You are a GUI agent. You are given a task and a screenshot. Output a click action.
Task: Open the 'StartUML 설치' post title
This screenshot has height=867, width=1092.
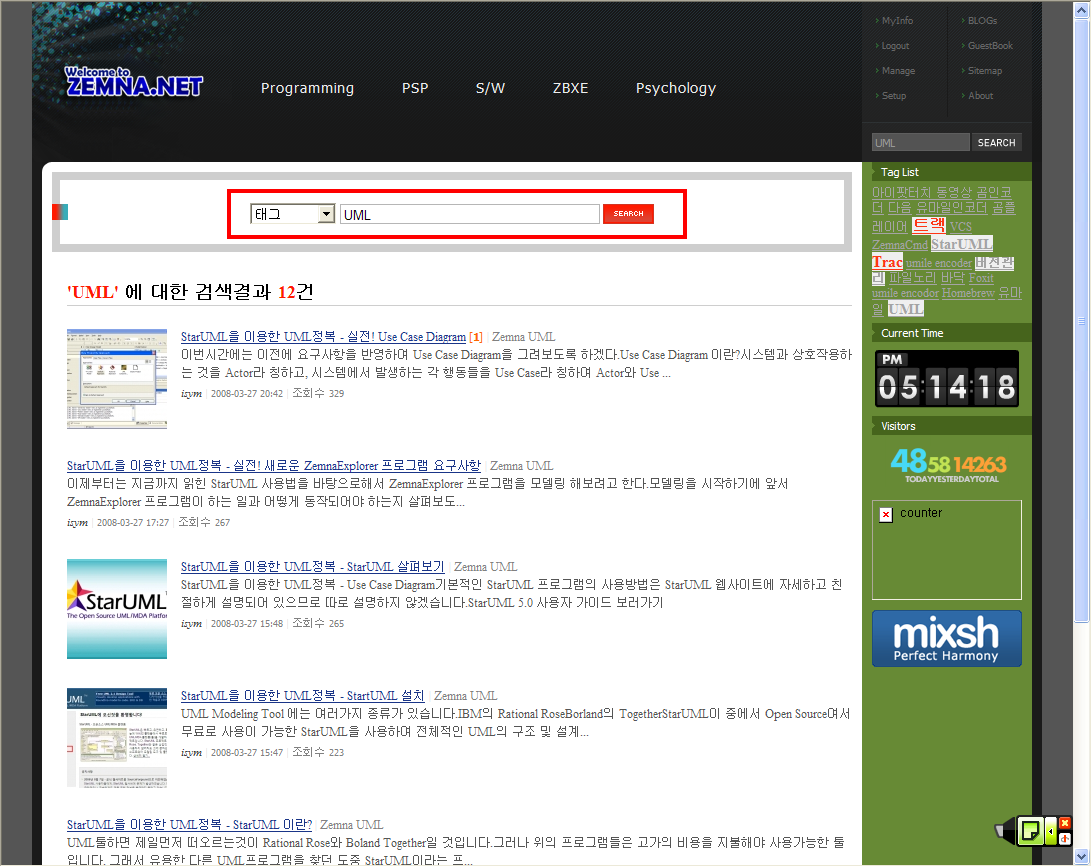(x=302, y=696)
